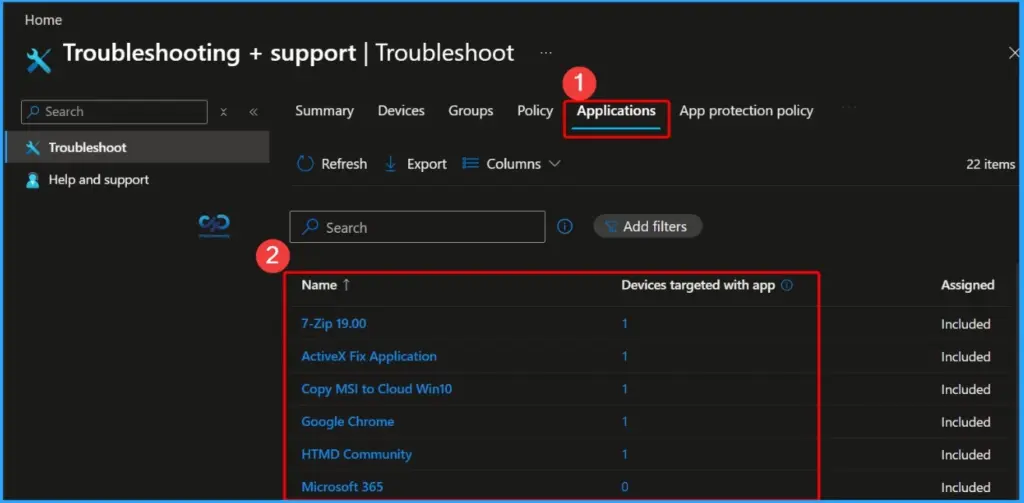This screenshot has width=1024, height=503.
Task: Open the Microsoft 365 application
Action: [342, 487]
